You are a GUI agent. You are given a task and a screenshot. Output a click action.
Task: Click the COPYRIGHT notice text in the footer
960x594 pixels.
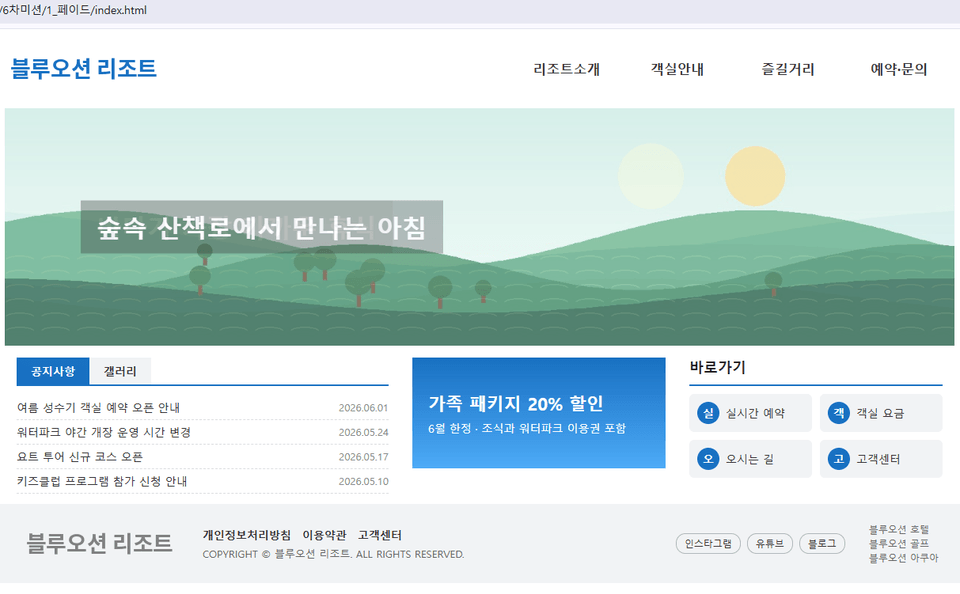coord(334,554)
